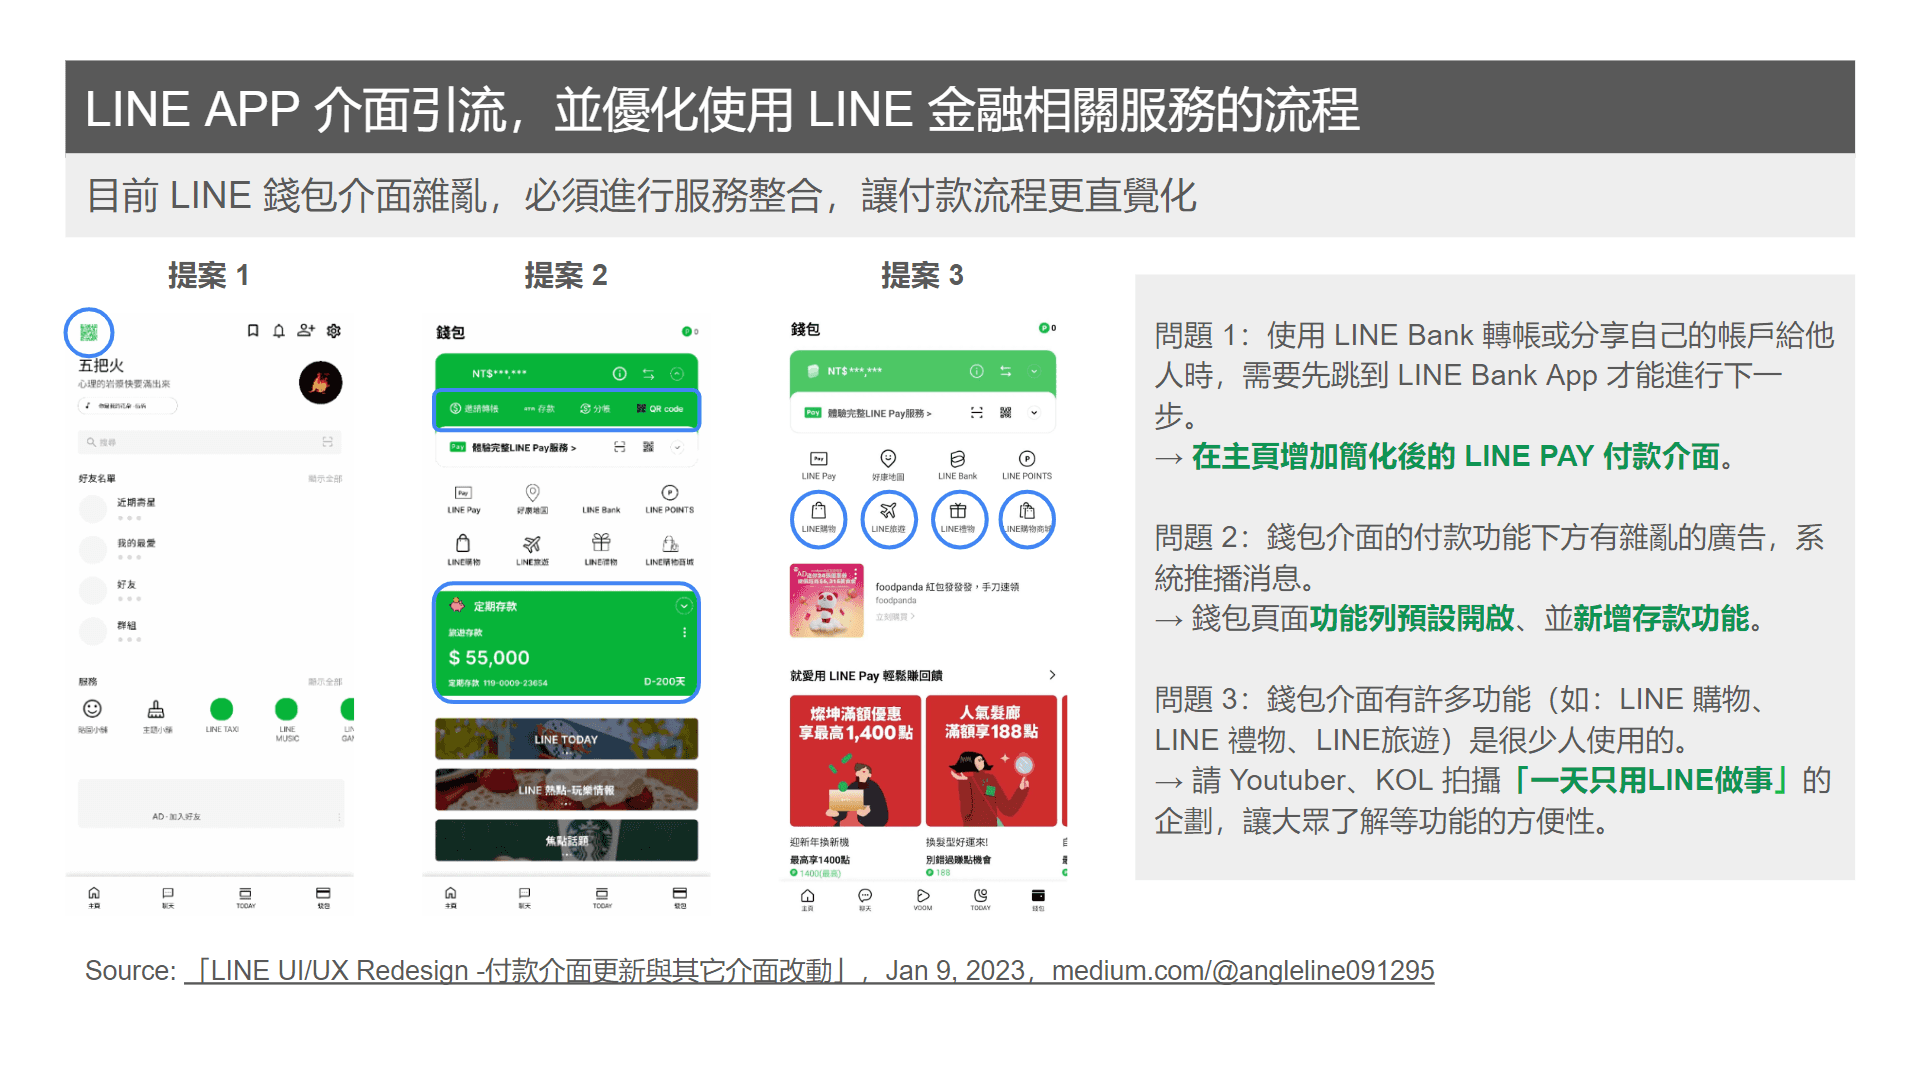The width and height of the screenshot is (1920, 1080).
Task: Select the home tab in Proposal 2
Action: tap(451, 896)
